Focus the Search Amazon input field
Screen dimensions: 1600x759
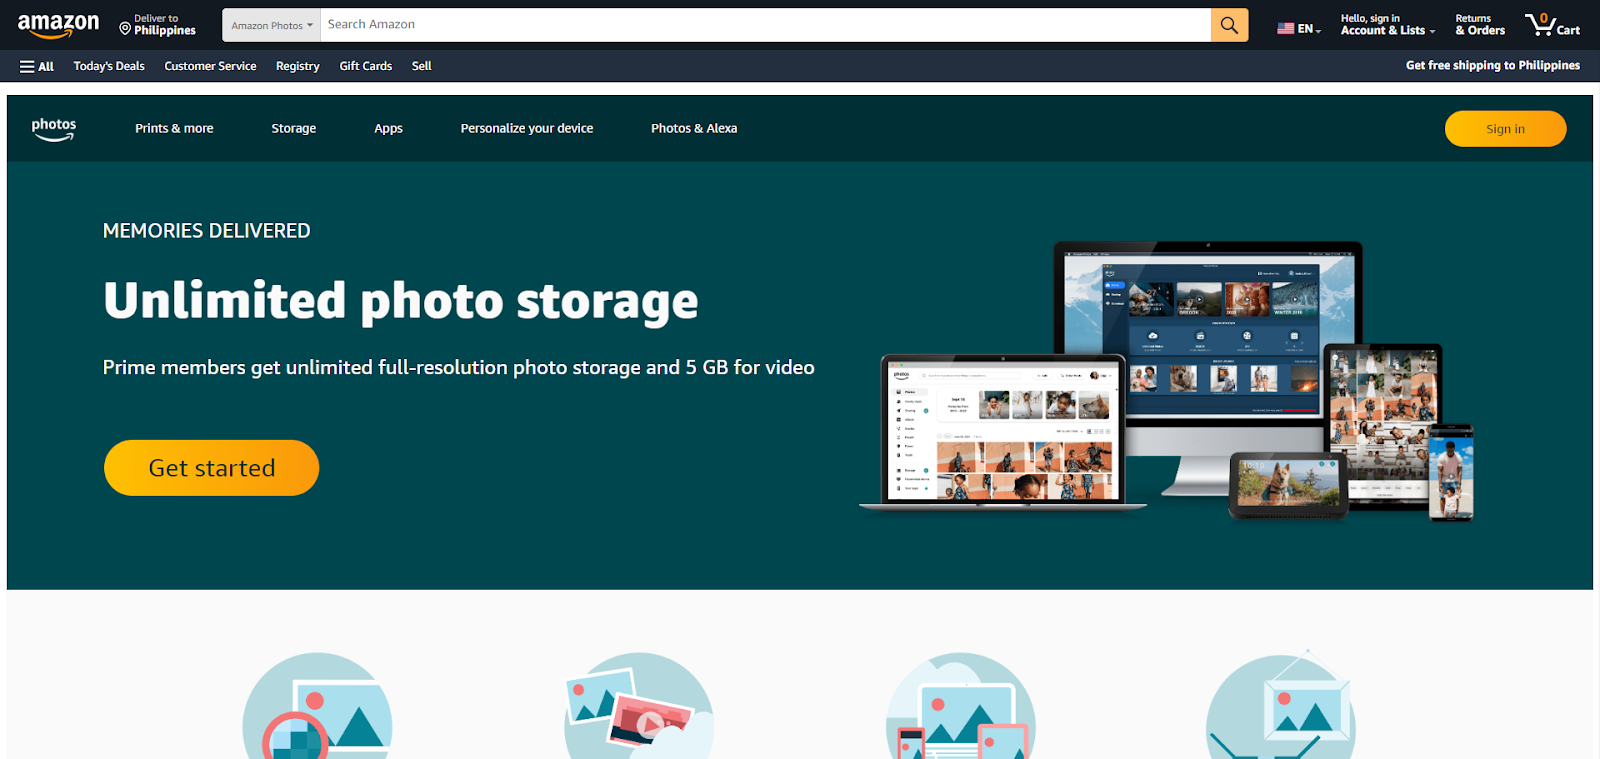click(765, 25)
